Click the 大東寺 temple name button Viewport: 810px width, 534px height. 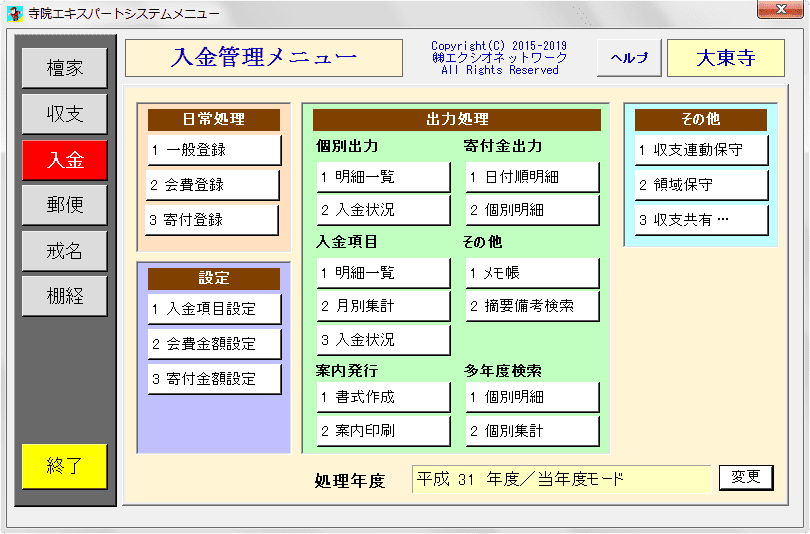pos(726,58)
